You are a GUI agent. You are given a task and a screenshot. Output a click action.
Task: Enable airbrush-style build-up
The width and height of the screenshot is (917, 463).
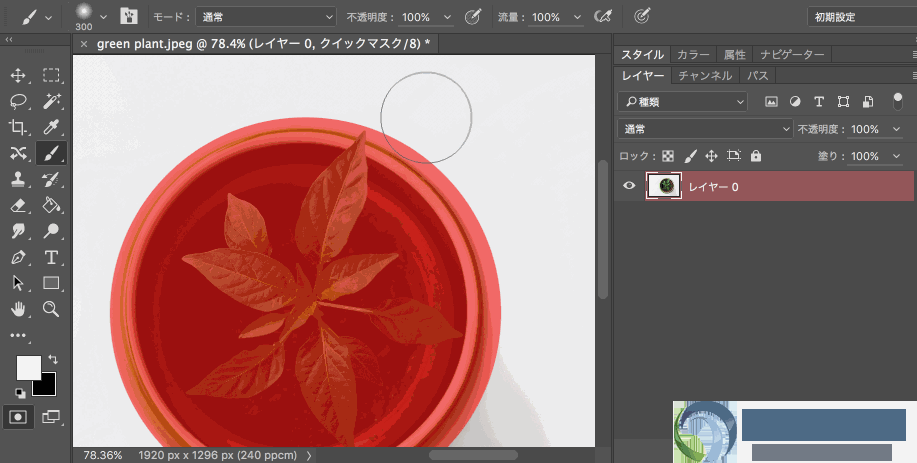click(x=602, y=17)
